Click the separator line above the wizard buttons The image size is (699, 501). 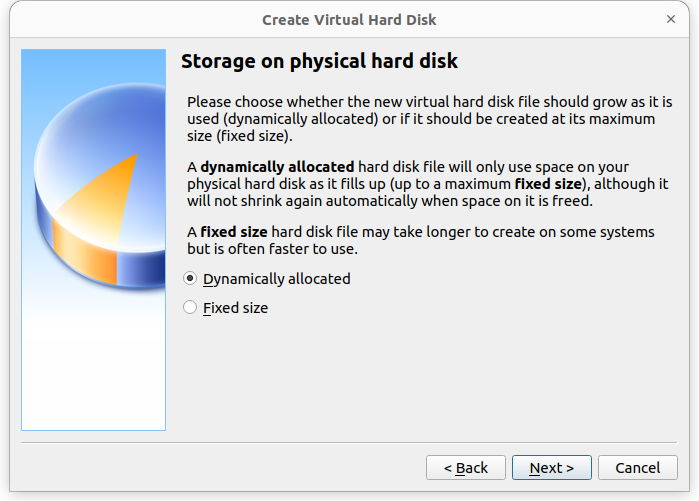pos(349,440)
